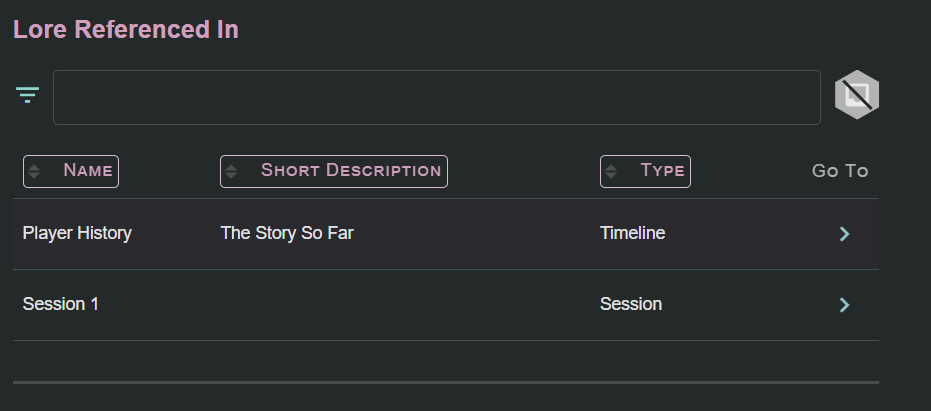Sort entries by the Type label
This screenshot has height=411, width=931.
pyautogui.click(x=662, y=171)
